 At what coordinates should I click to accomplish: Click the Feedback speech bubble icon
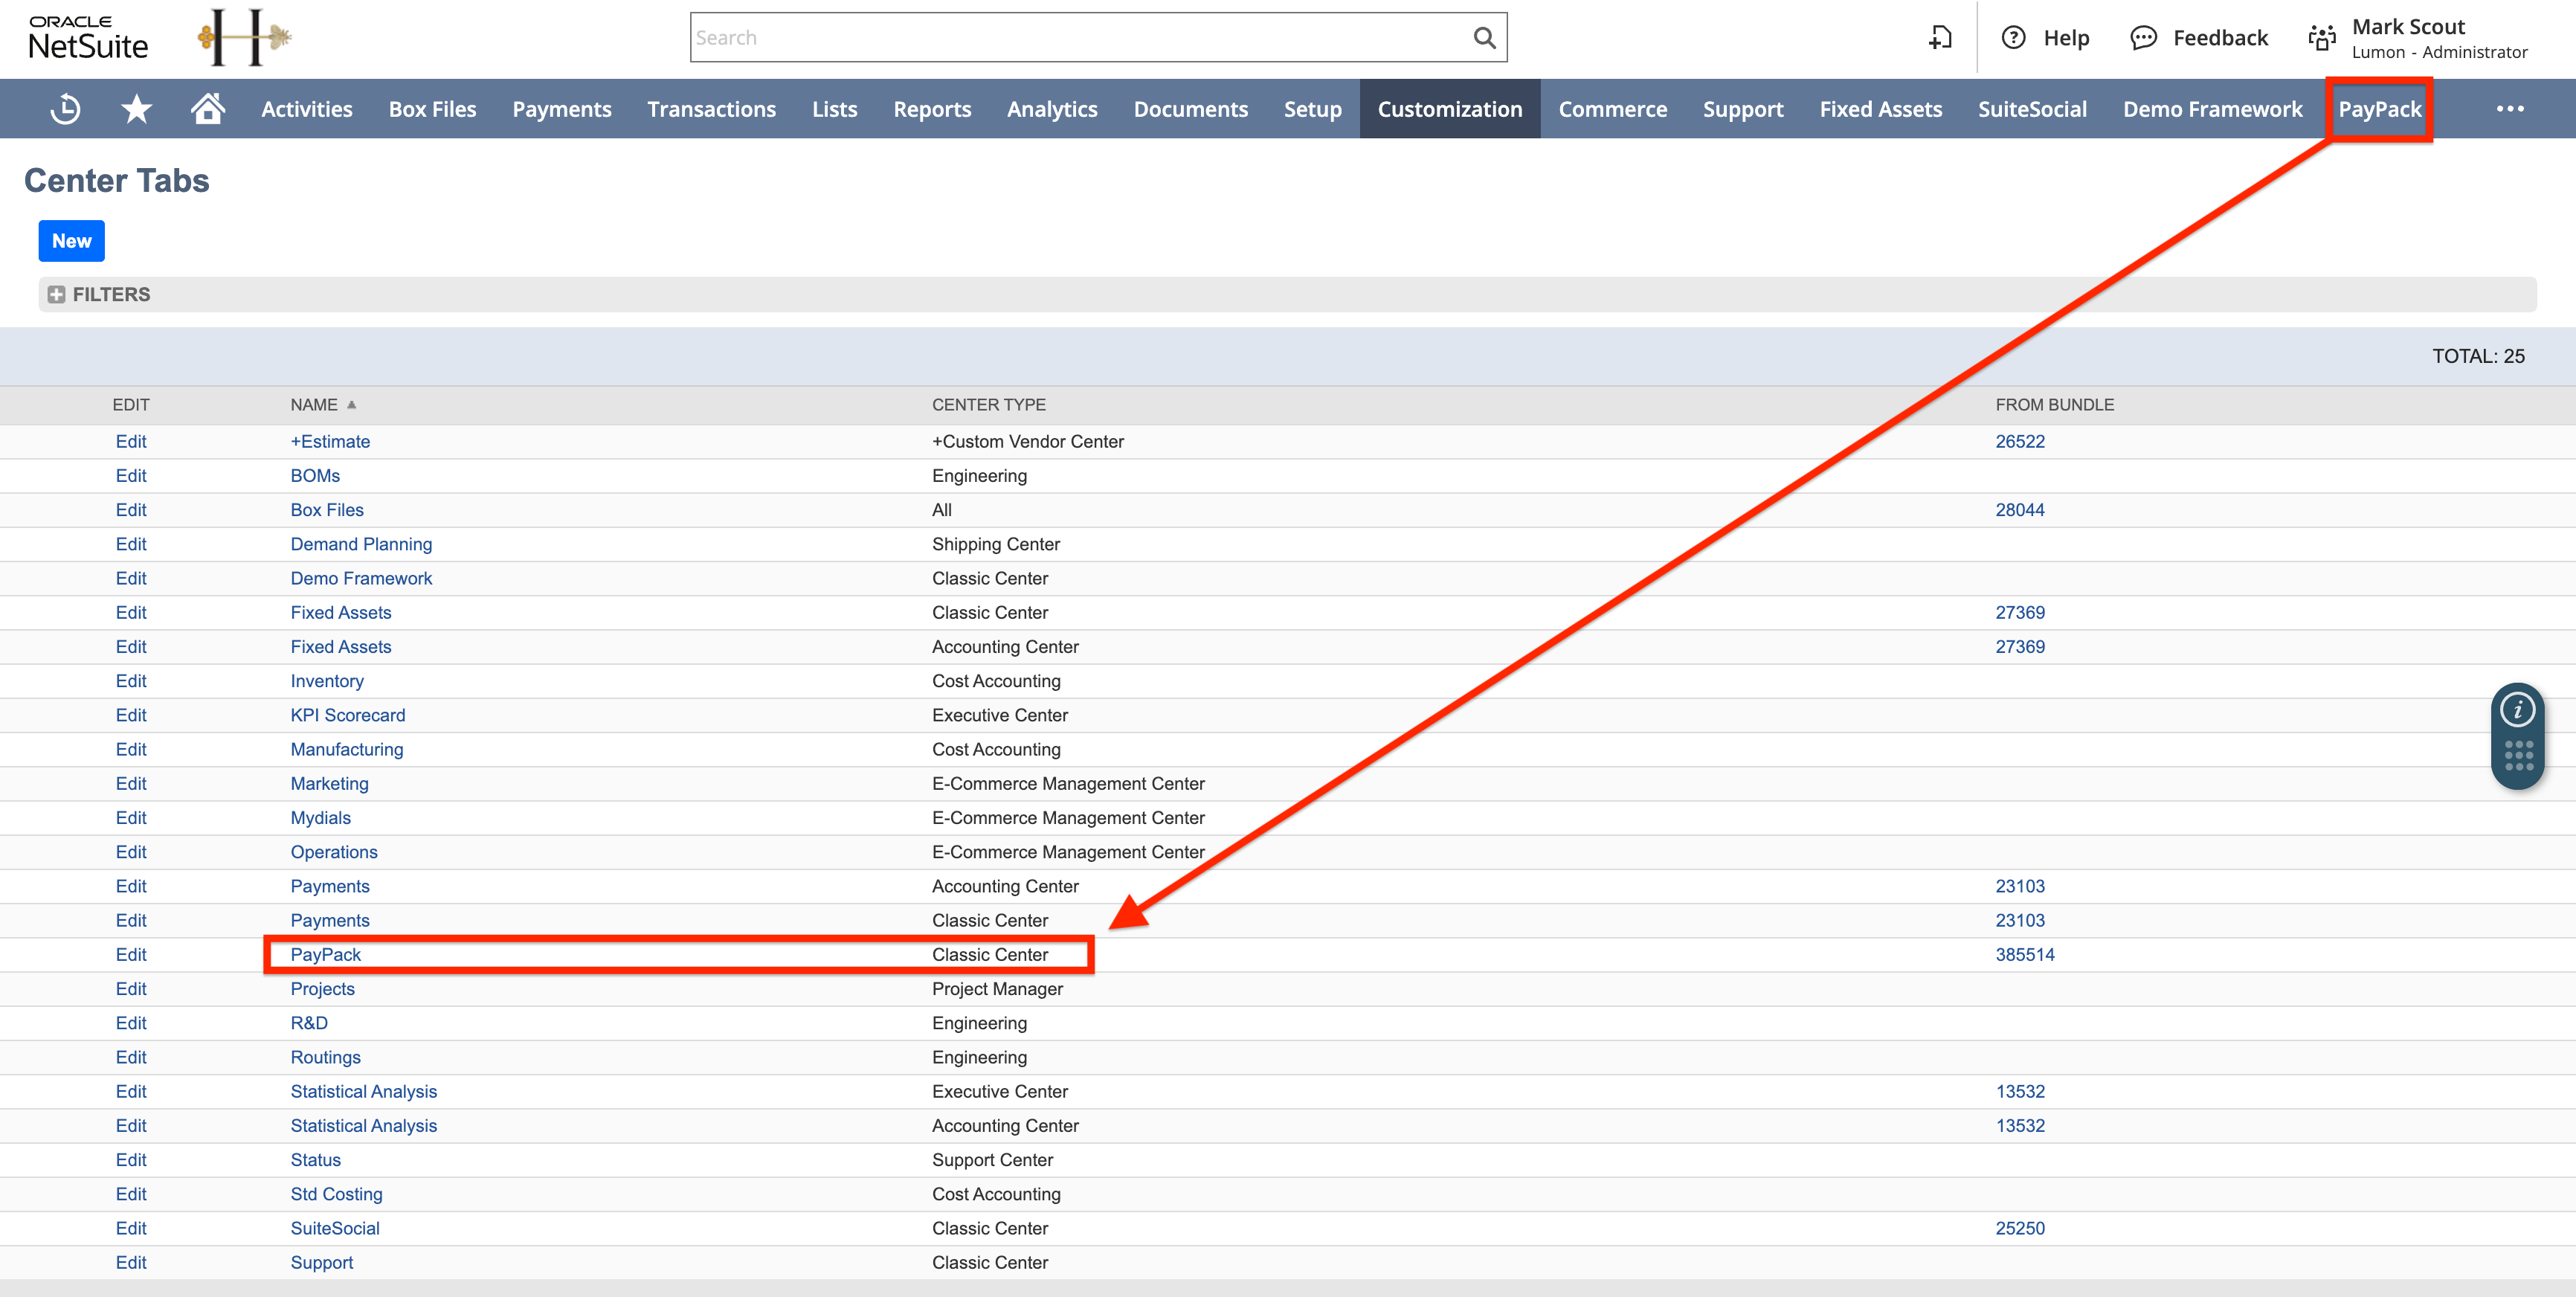pyautogui.click(x=2143, y=38)
